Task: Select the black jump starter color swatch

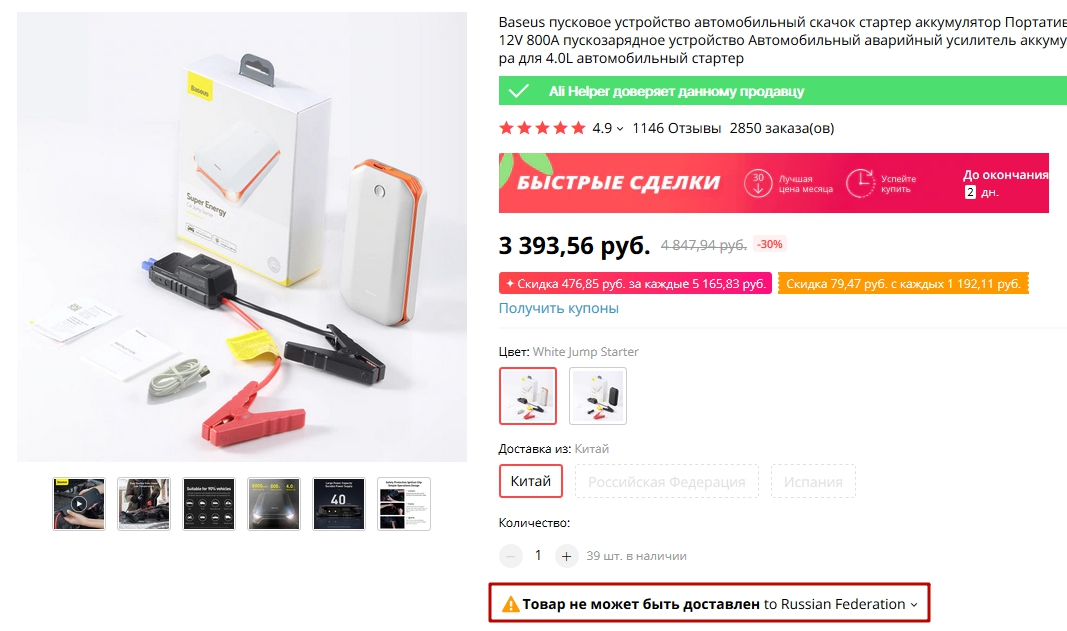Action: tap(598, 396)
